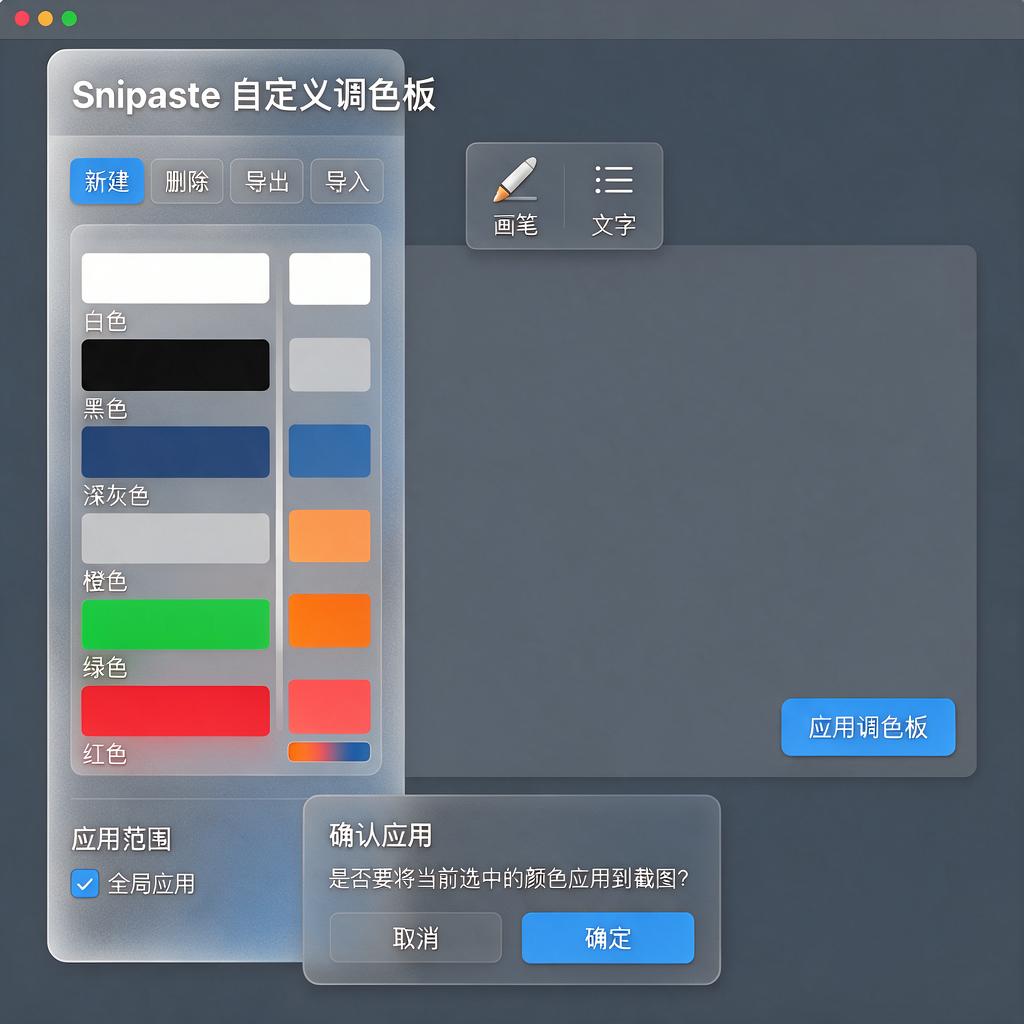Click the 应用范围 section heading

tap(121, 839)
